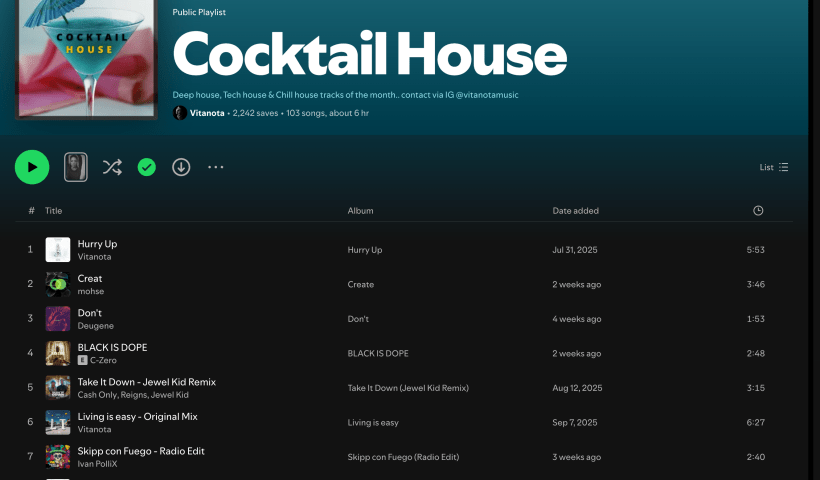The image size is (820, 480).
Task: Click the BLACK IS DOPE album artwork
Action: pyautogui.click(x=58, y=353)
